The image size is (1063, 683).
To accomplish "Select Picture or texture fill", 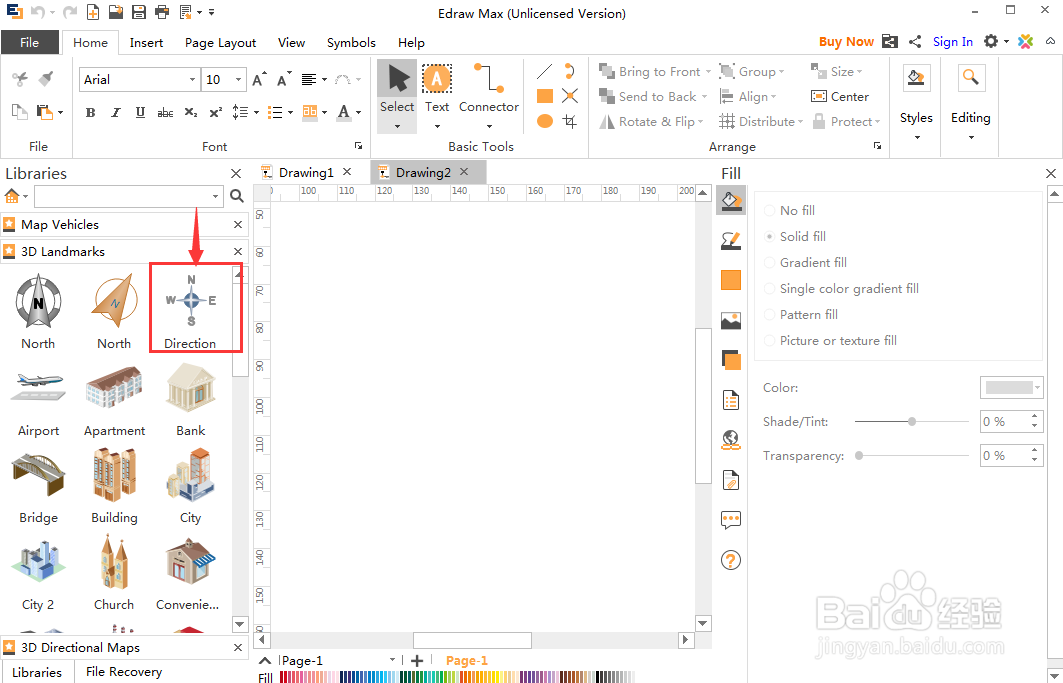I will coord(830,340).
